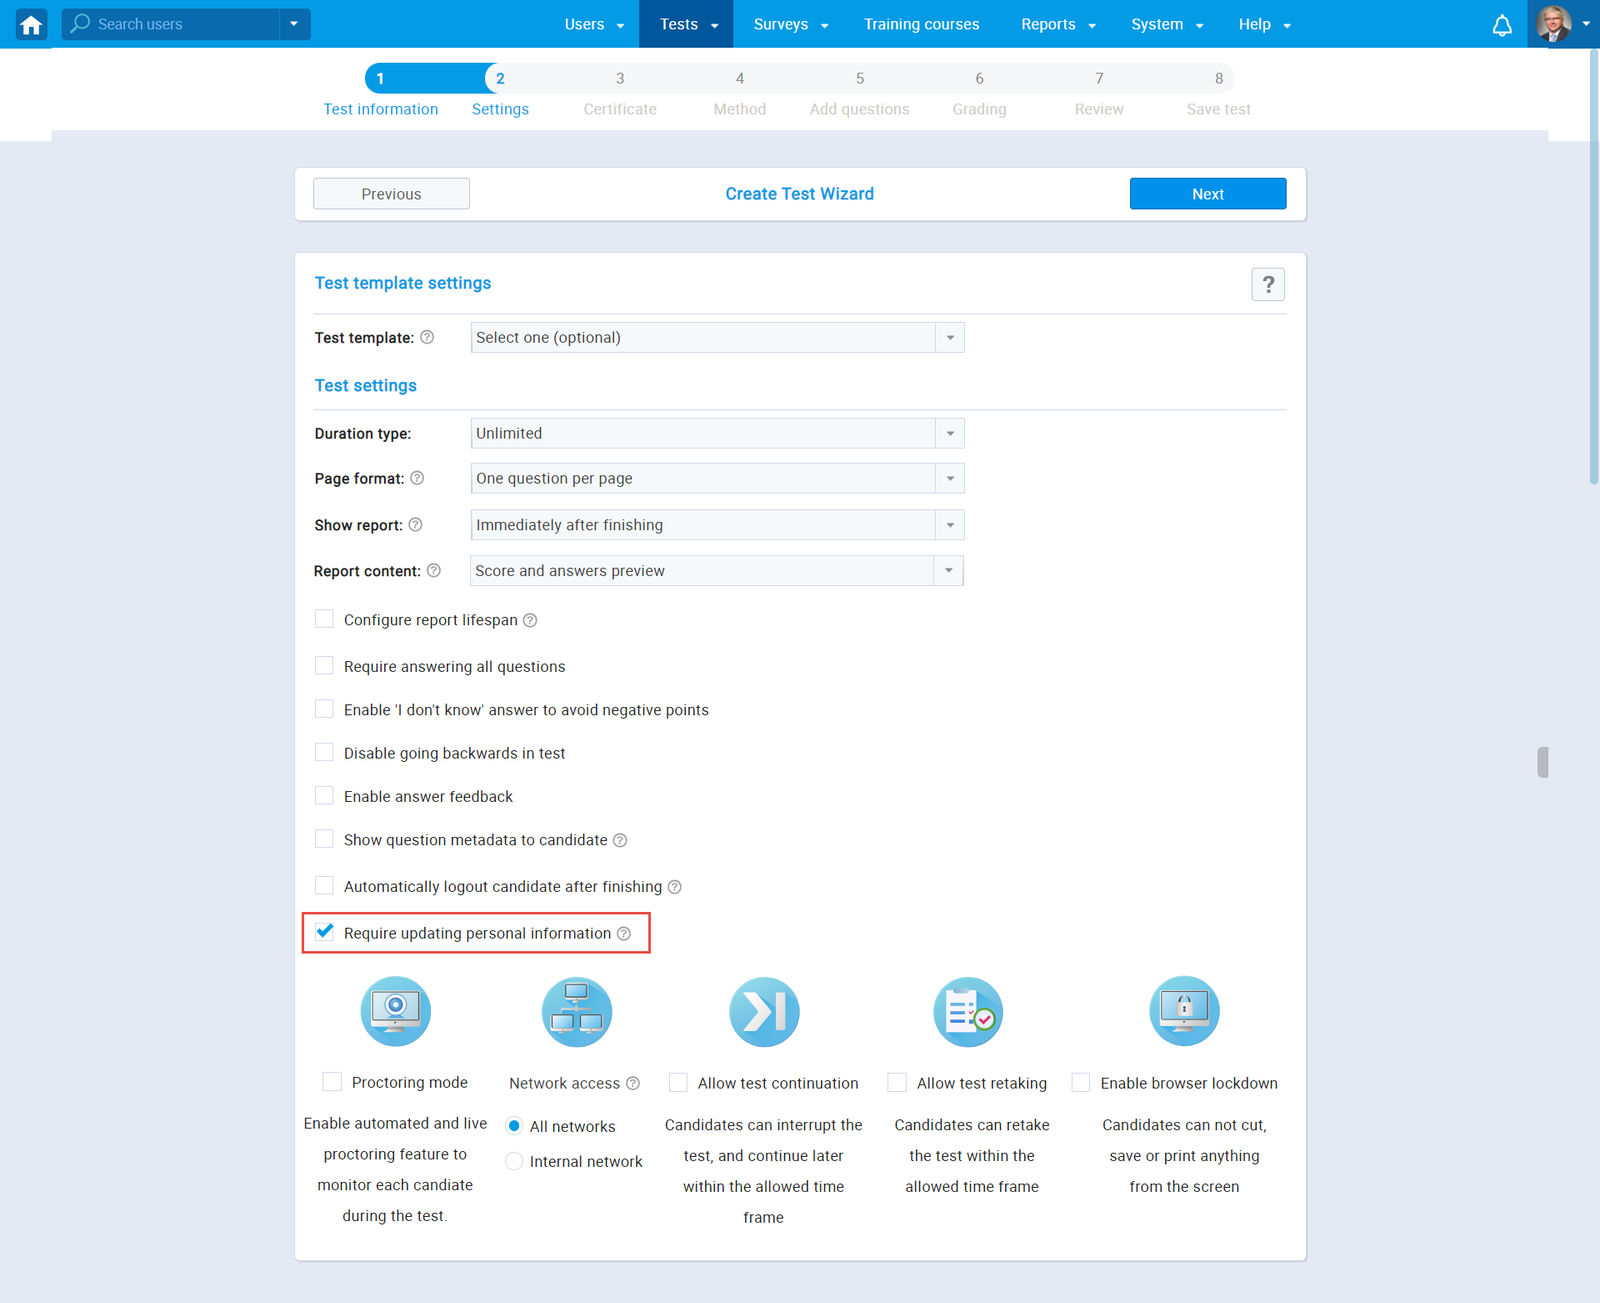Open the Page format dropdown
This screenshot has height=1303, width=1600.
pos(717,478)
